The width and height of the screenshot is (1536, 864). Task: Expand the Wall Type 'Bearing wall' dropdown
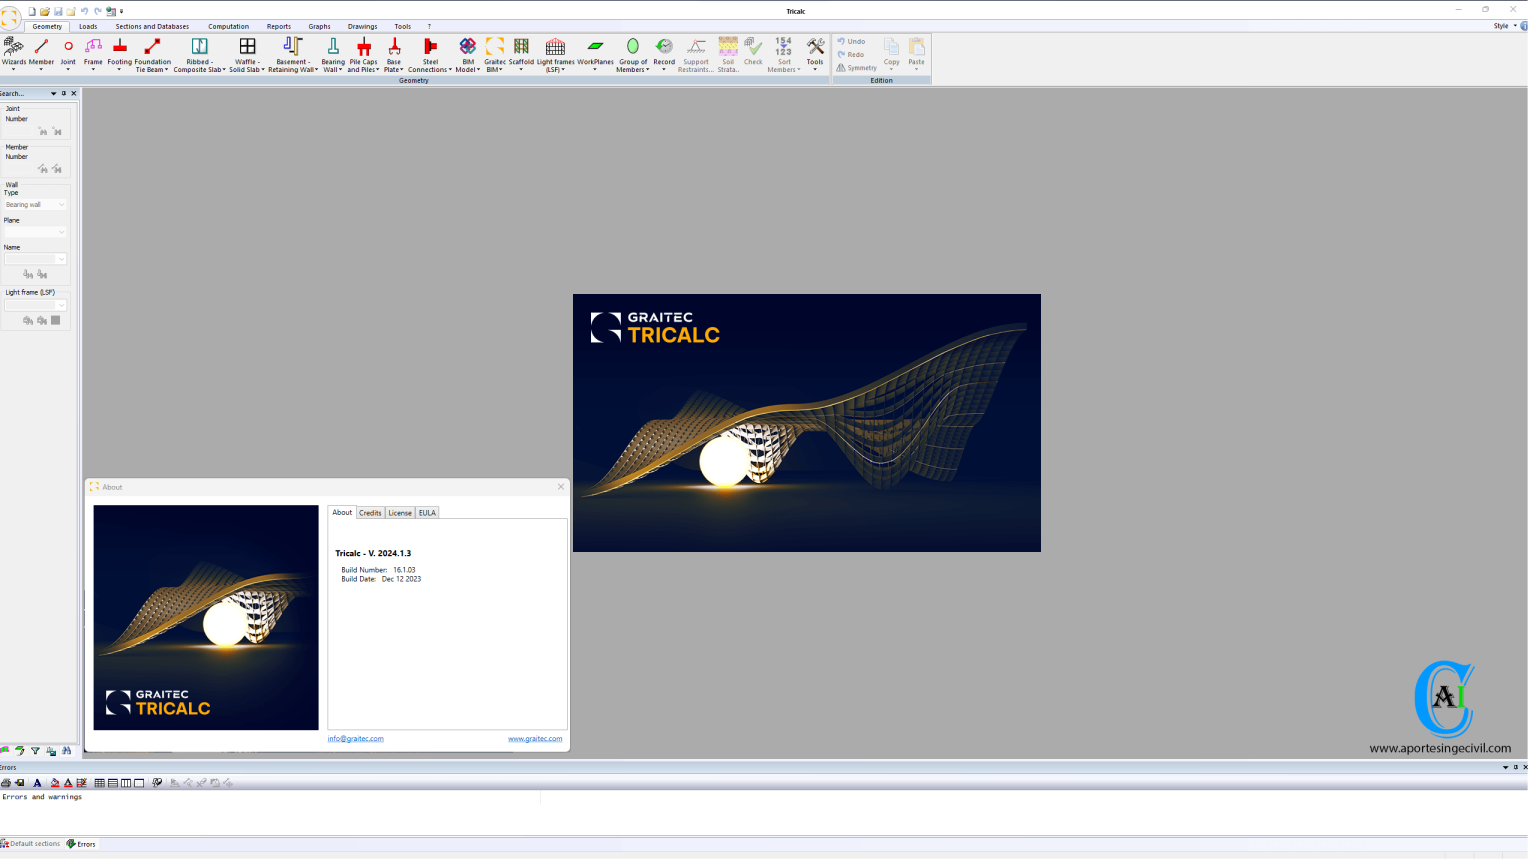[x=35, y=205]
